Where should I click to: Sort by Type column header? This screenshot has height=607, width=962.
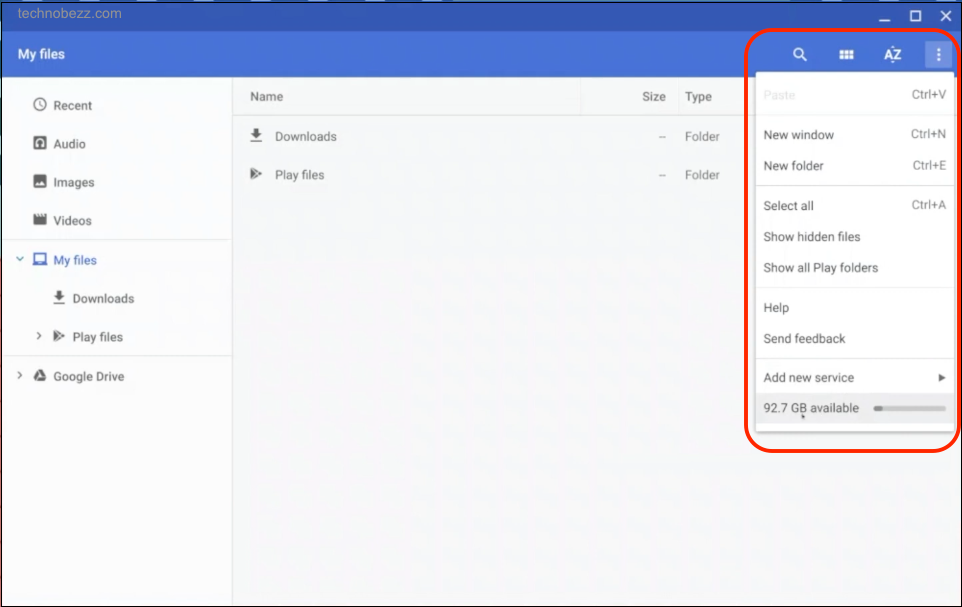tap(698, 96)
